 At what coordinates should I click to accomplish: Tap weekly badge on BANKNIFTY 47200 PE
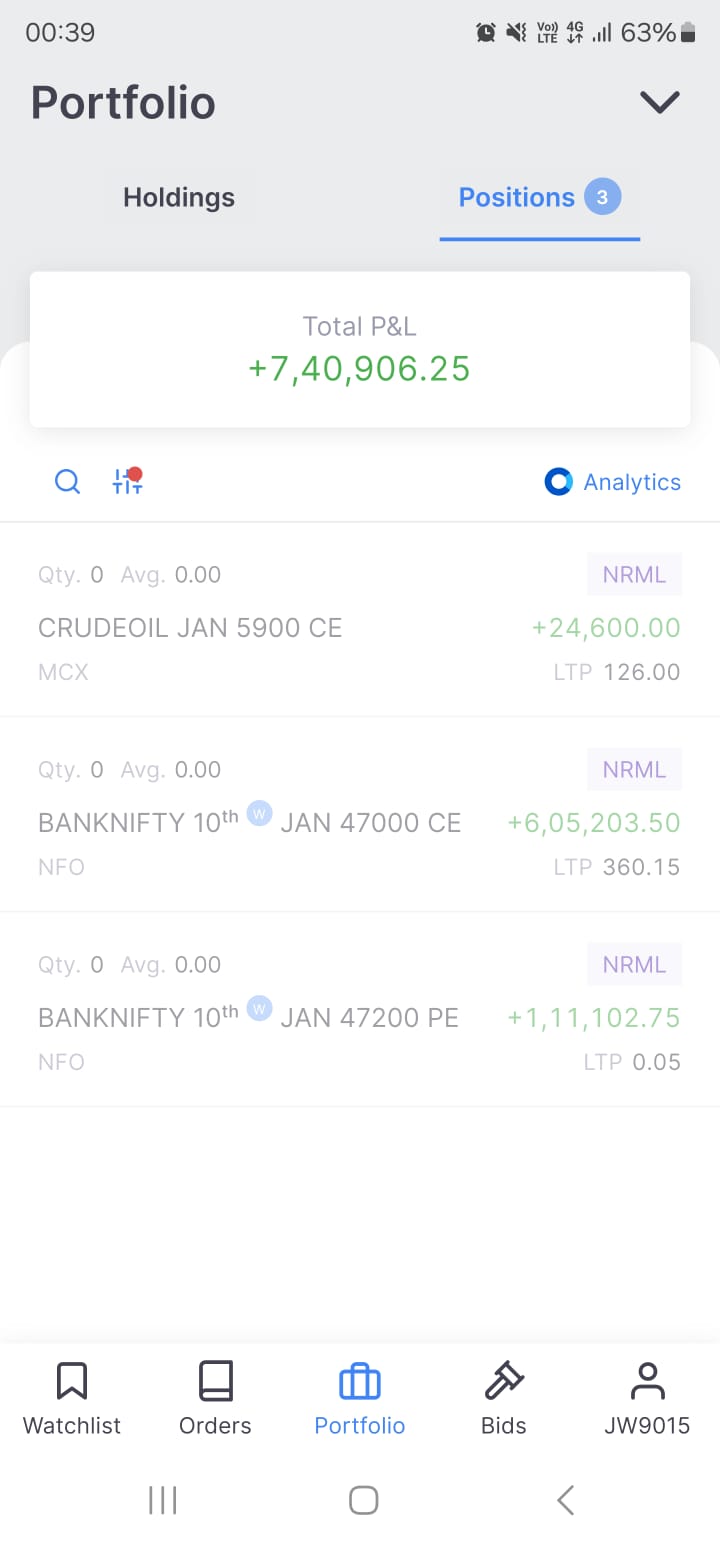click(x=259, y=1007)
